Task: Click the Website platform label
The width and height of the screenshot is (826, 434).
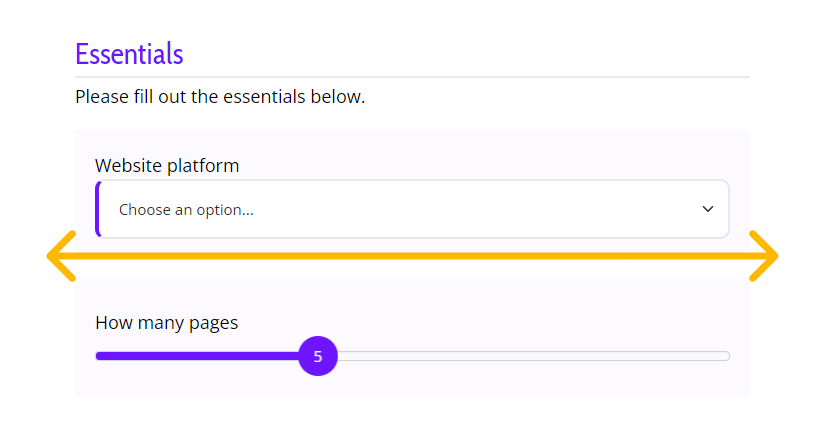Action: point(167,165)
